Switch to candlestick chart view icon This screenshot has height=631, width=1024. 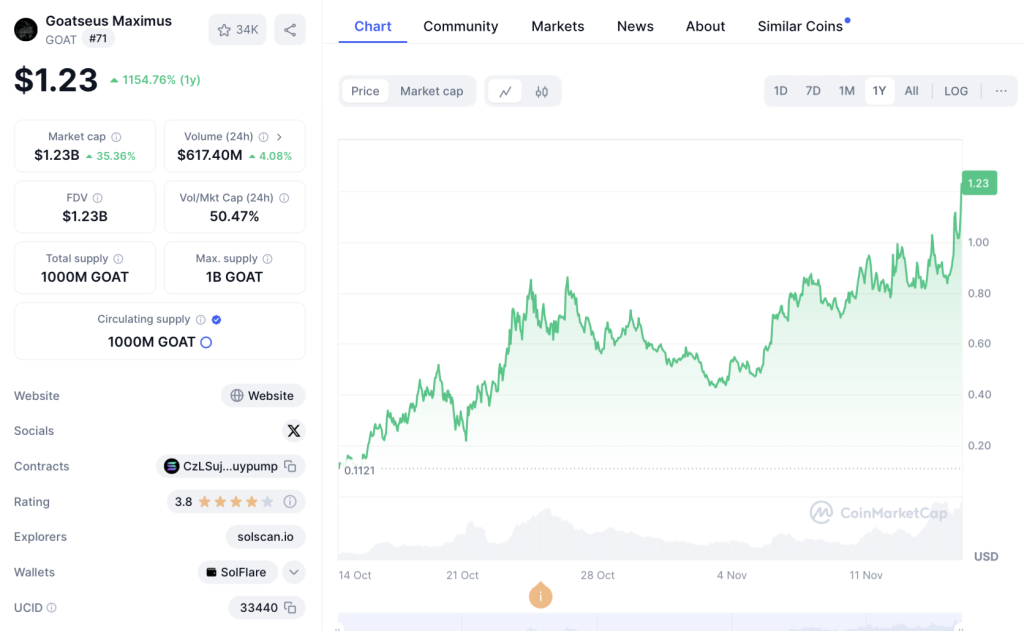point(541,91)
